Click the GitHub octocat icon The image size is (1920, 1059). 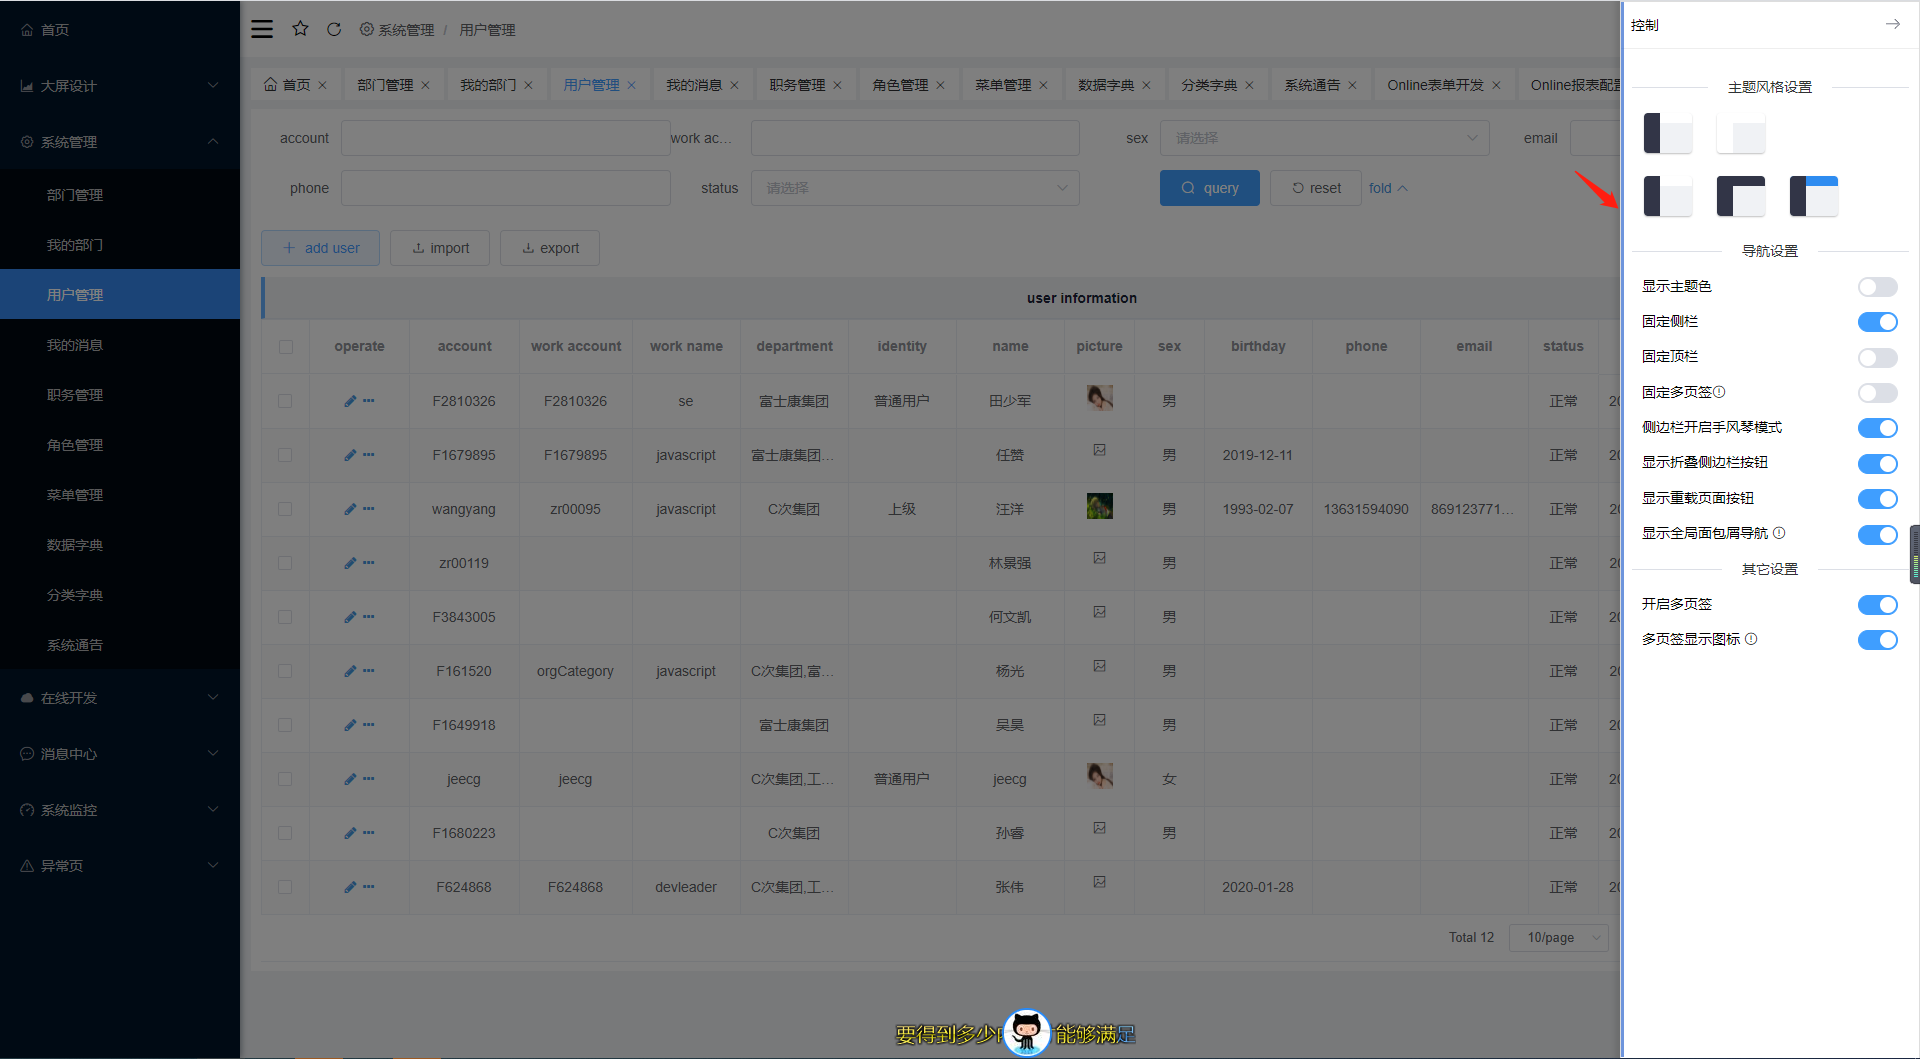(x=1026, y=1032)
